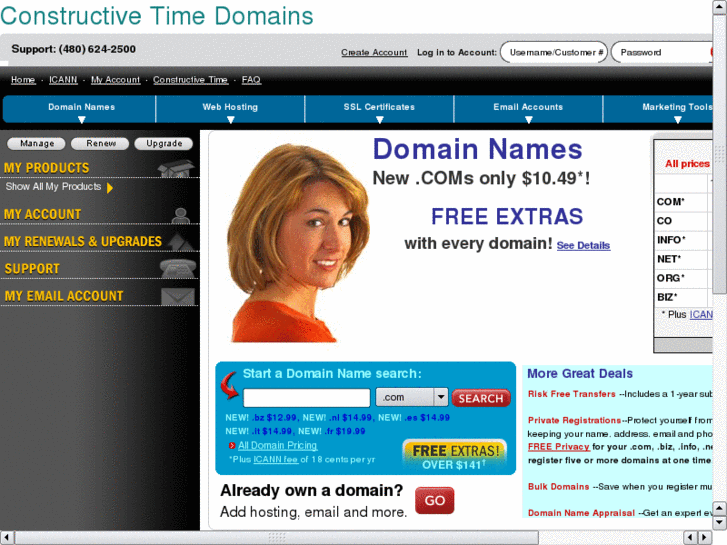Image resolution: width=727 pixels, height=545 pixels.
Task: Click the FREE EXTRAS over $141 banner
Action: [455, 456]
